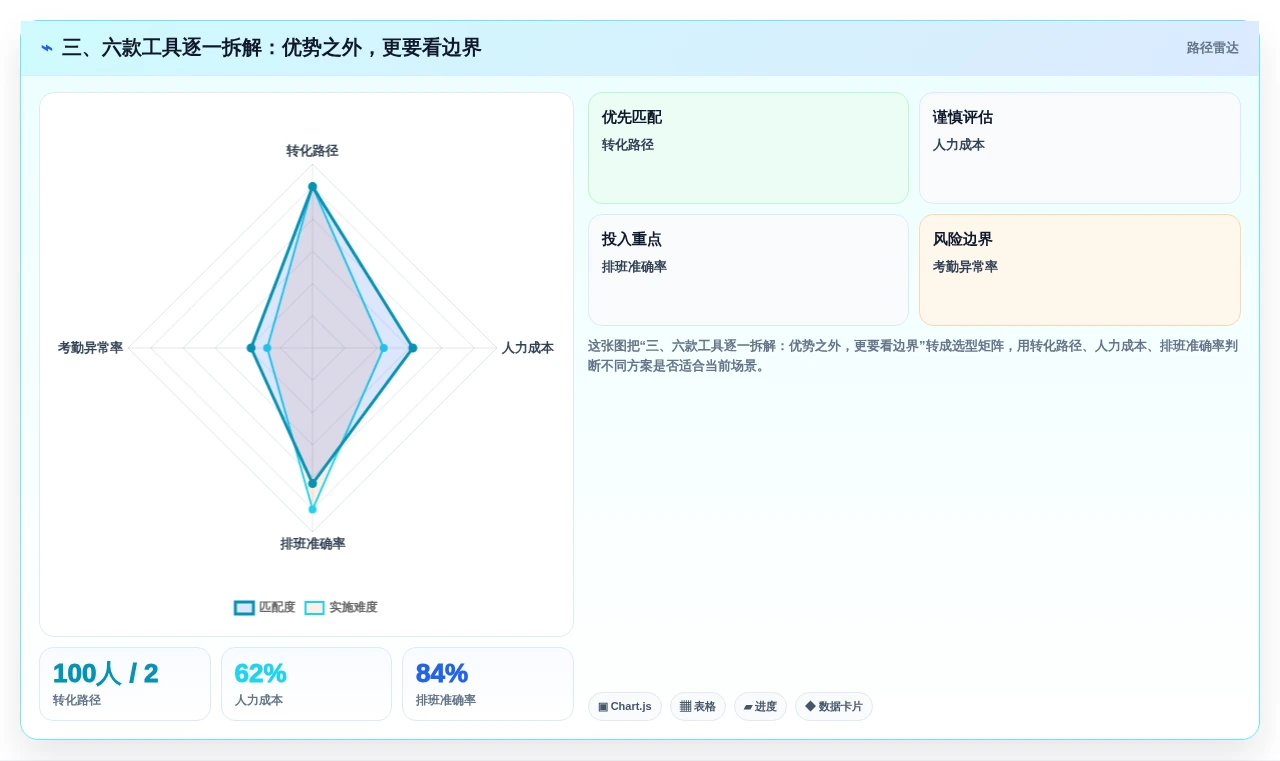
Task: Open the 优先匹配 card
Action: [748, 148]
